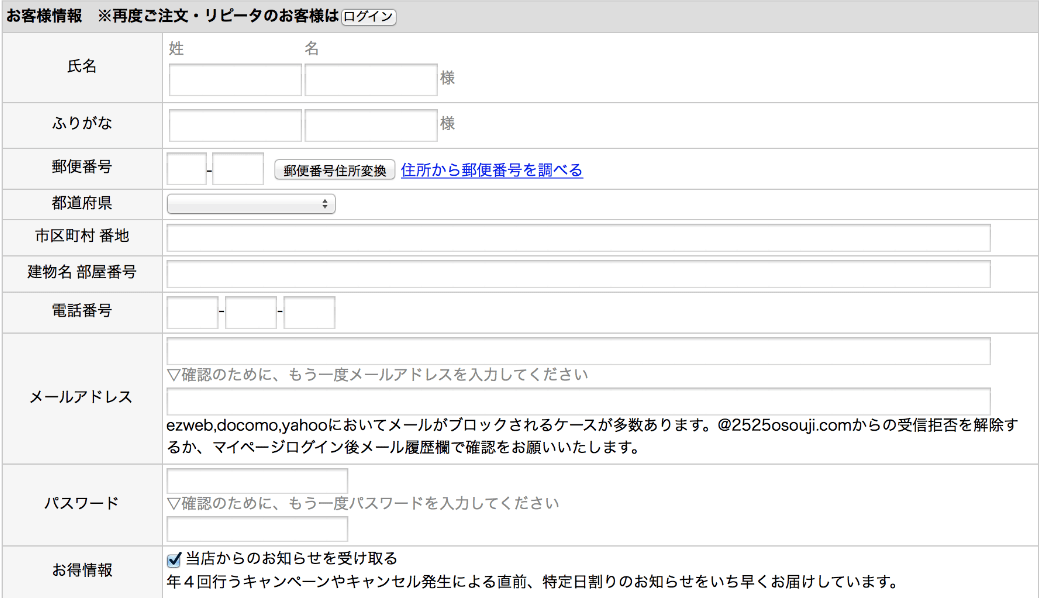Image resolution: width=1040 pixels, height=600 pixels.
Task: Open the 都道府県 prefecture dropdown
Action: tap(251, 203)
